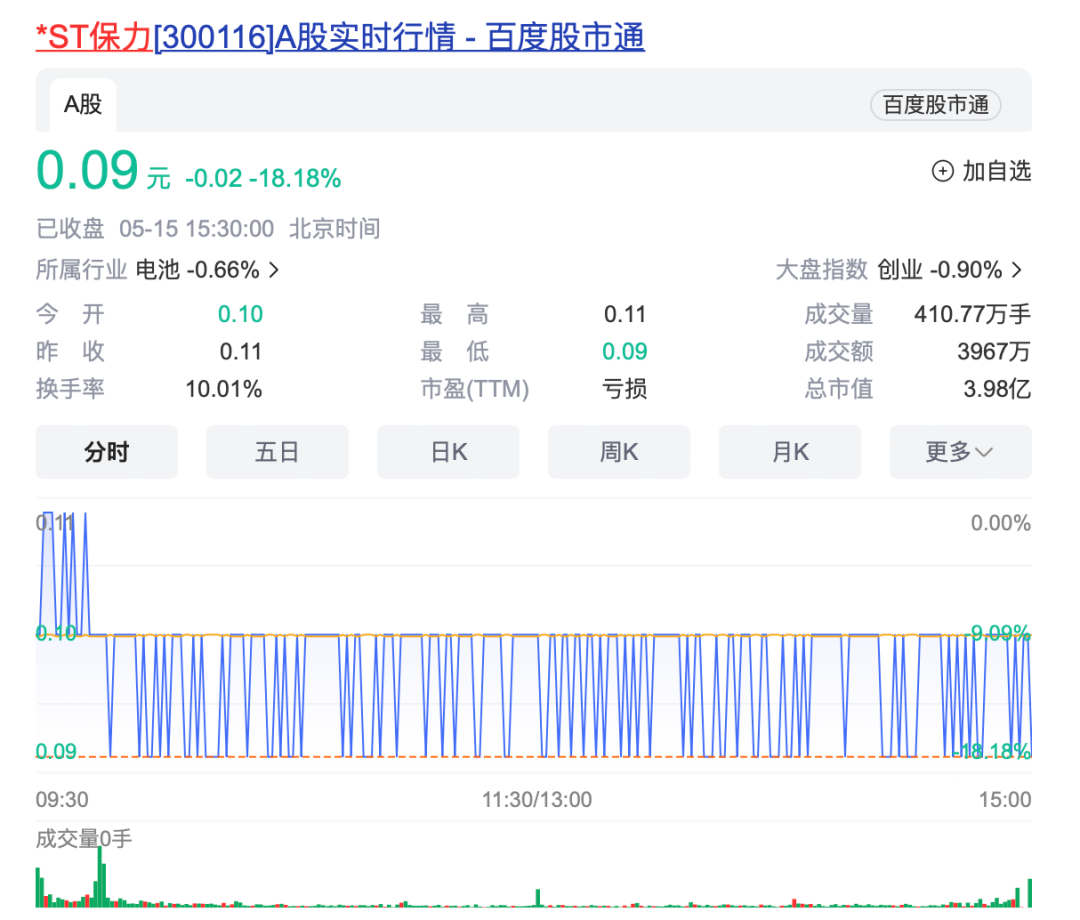
Task: Click the plus icon beside 加自选
Action: point(942,171)
